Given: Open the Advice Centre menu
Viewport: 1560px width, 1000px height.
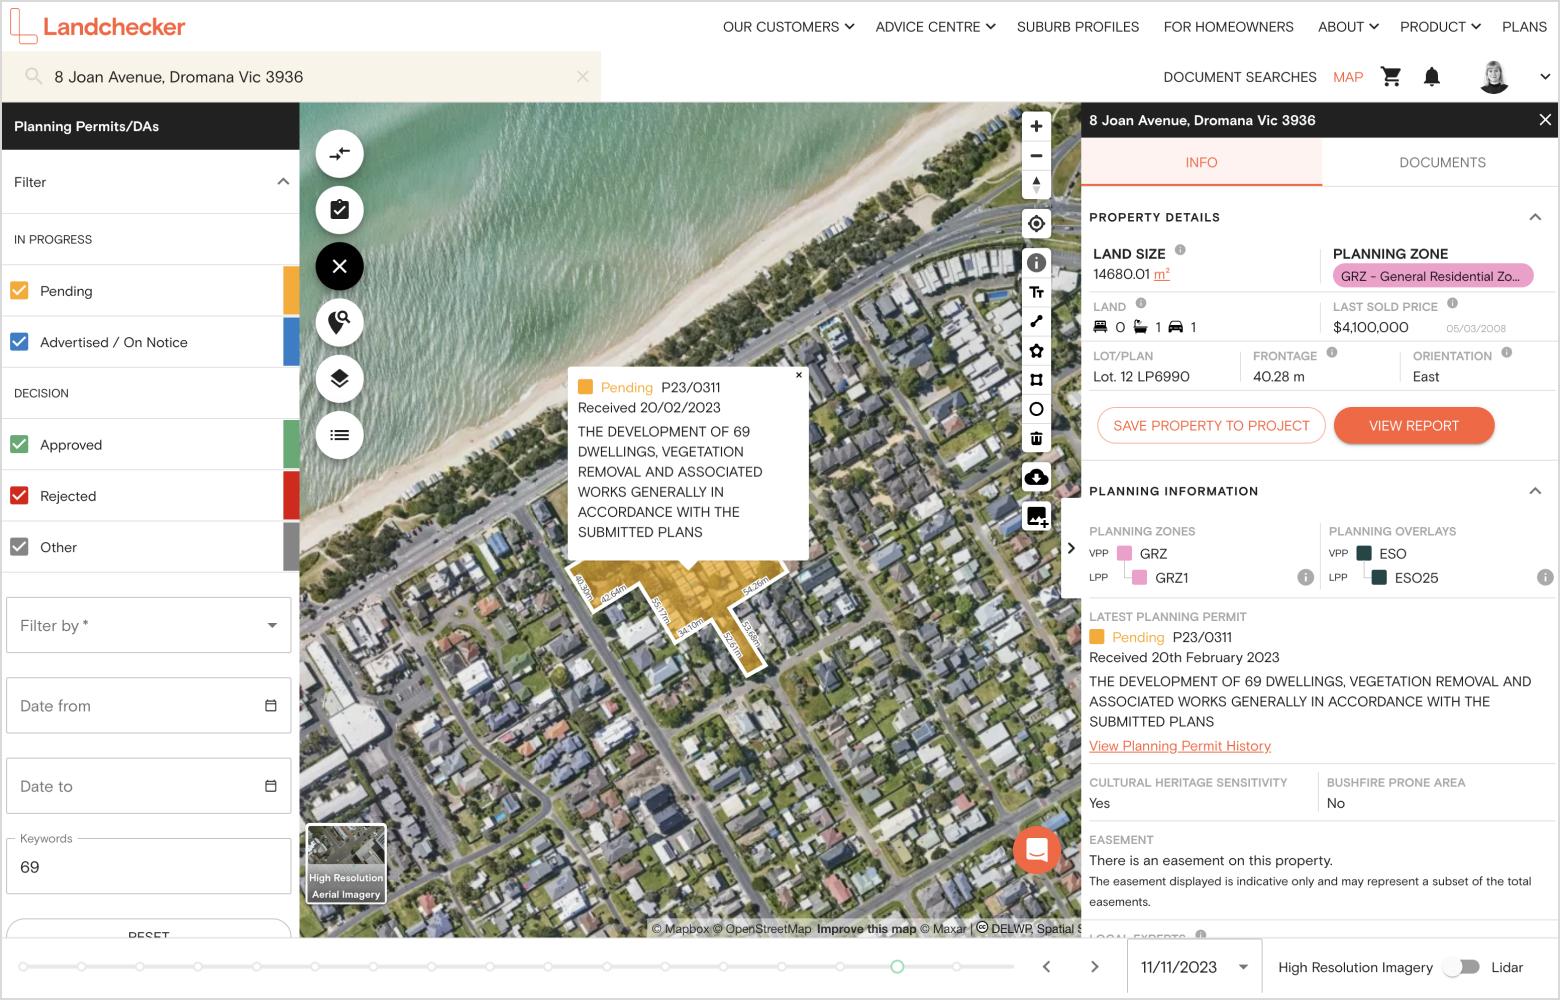Looking at the screenshot, I should [x=935, y=27].
